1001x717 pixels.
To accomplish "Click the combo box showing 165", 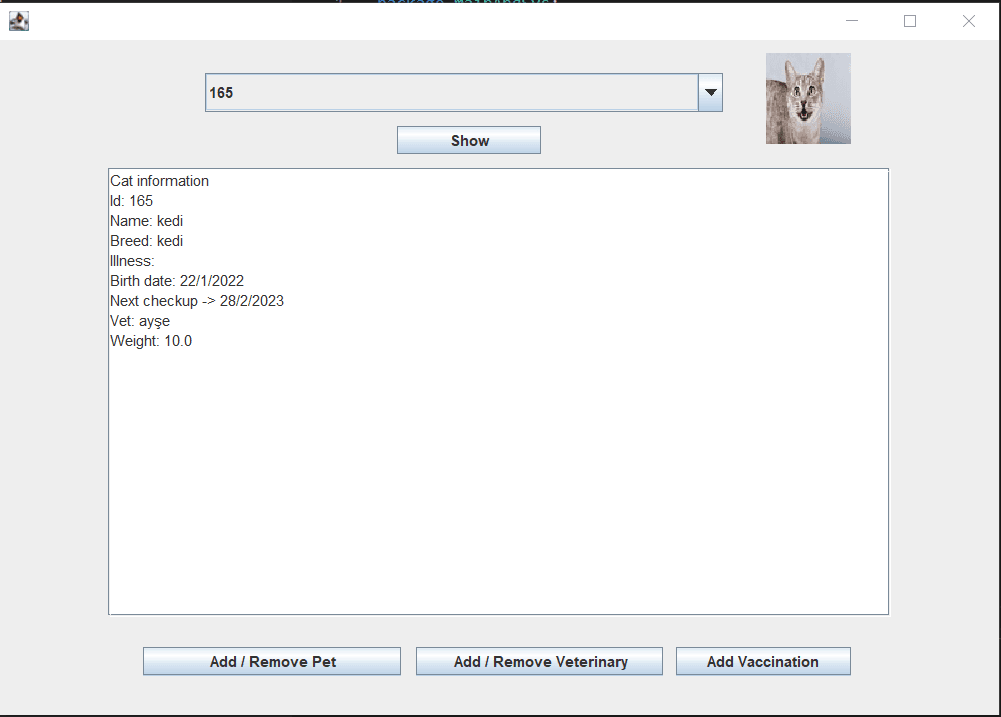I will (x=450, y=92).
